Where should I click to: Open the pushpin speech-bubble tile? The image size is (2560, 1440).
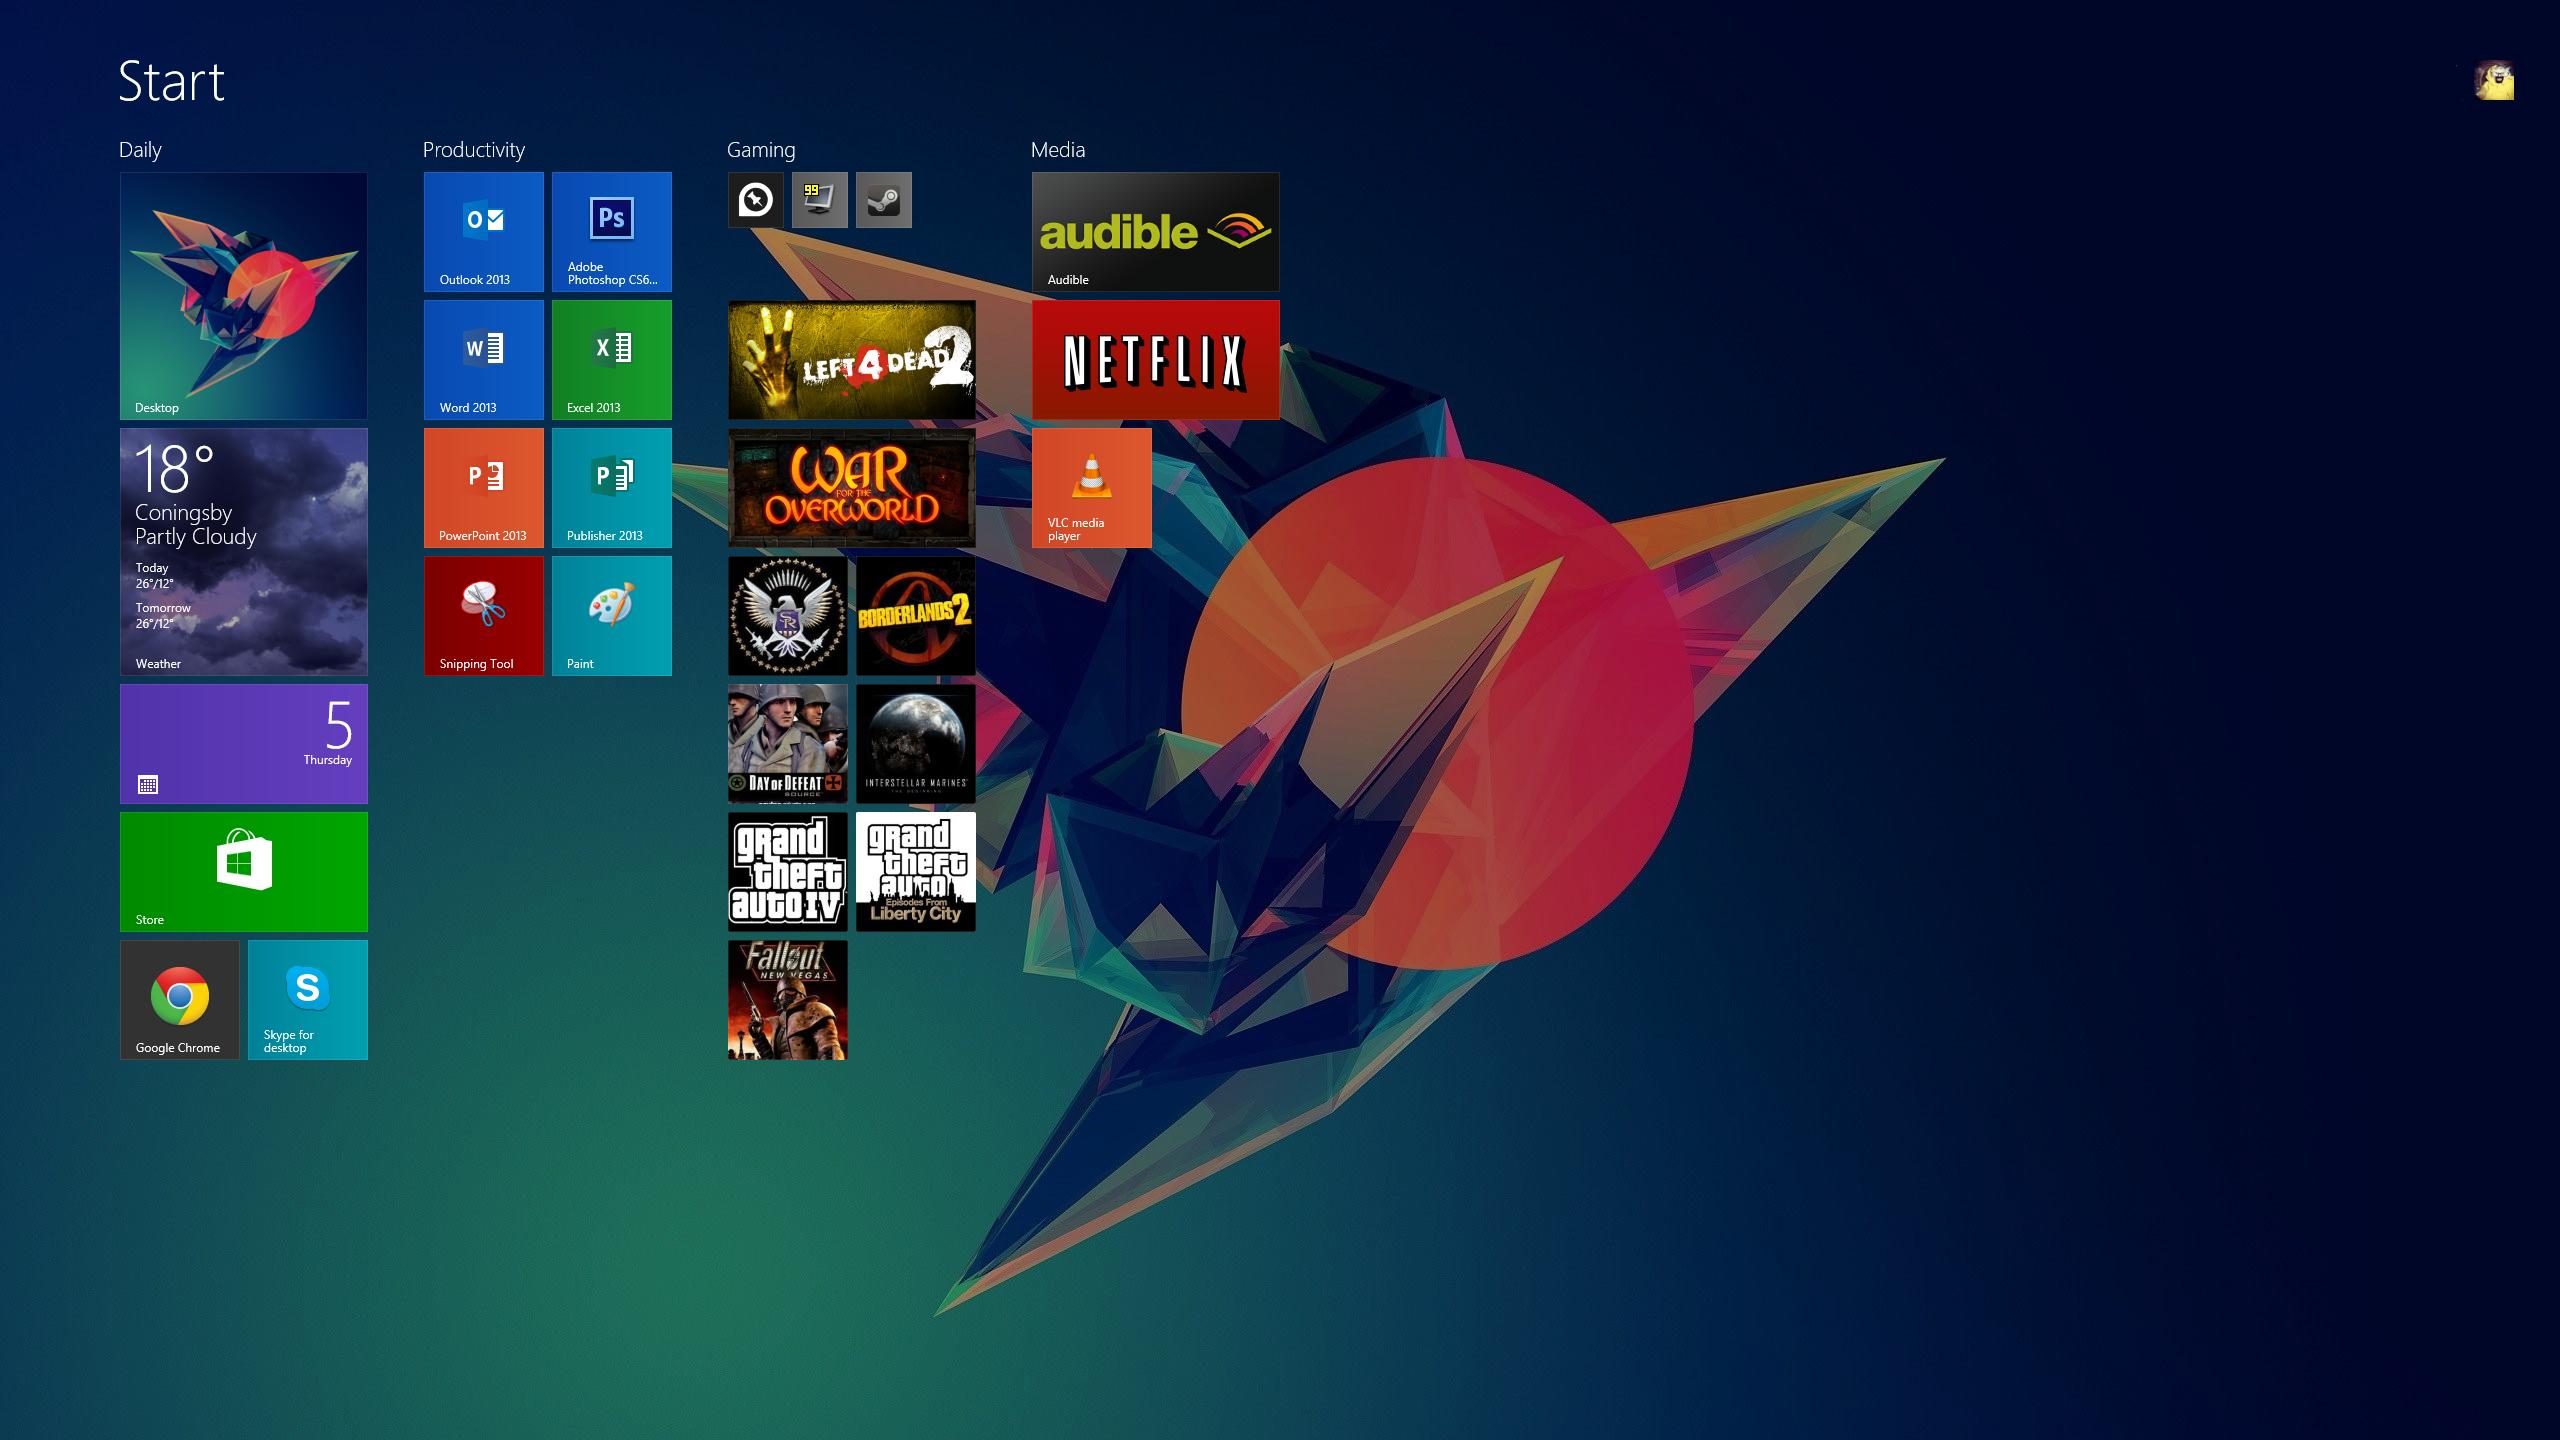click(x=755, y=200)
